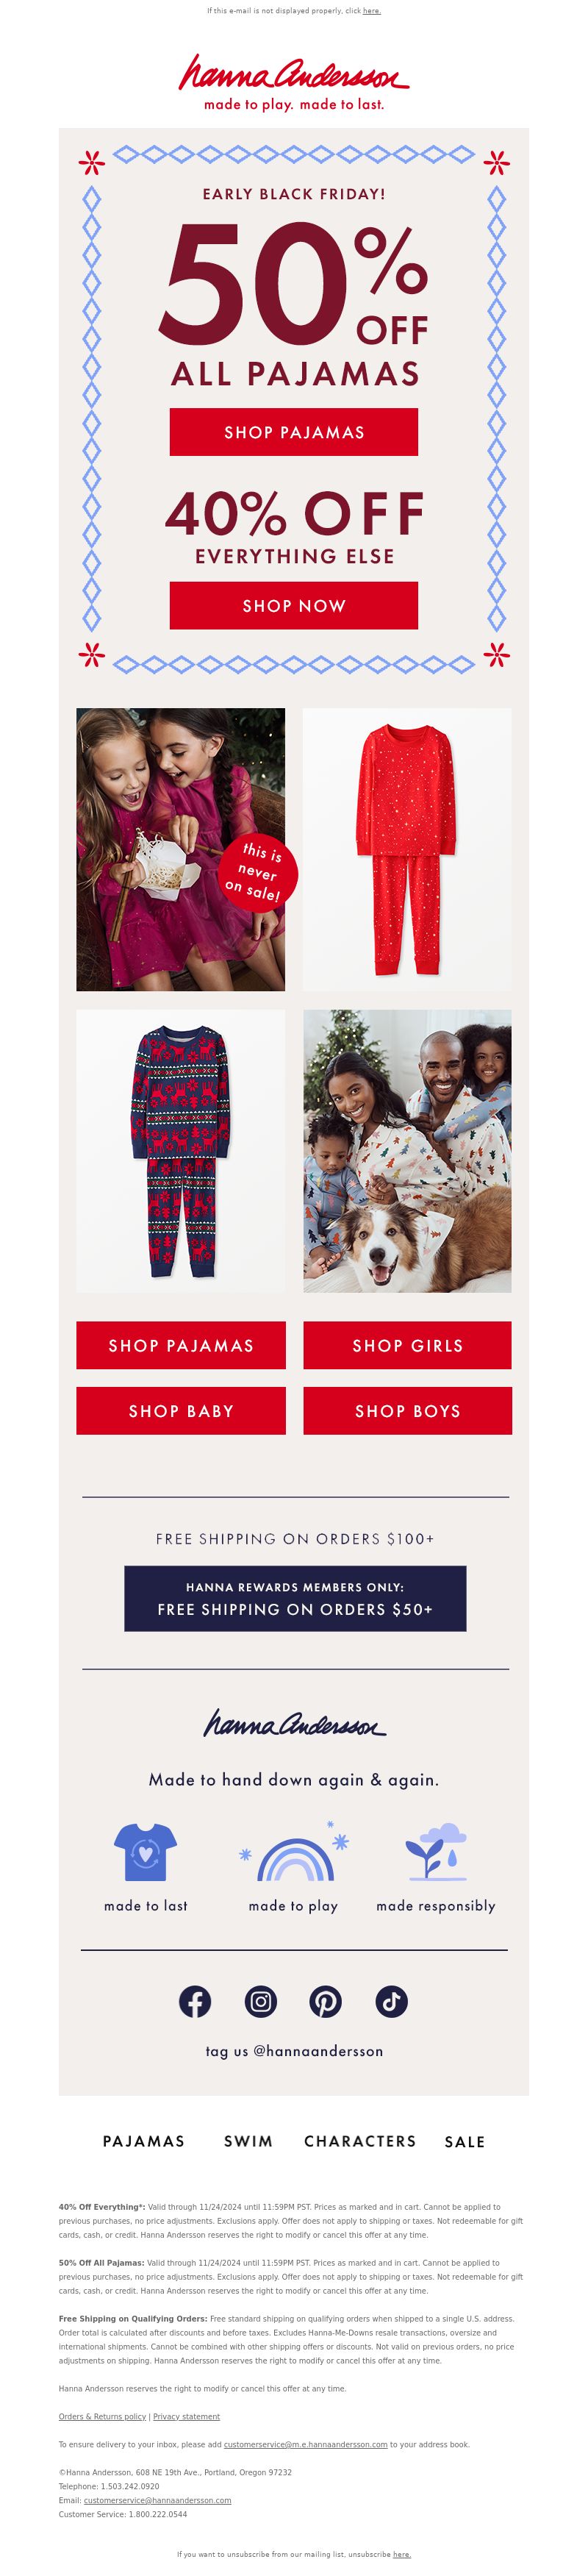Click the Hanna Rewards free shipping banner

click(295, 1598)
